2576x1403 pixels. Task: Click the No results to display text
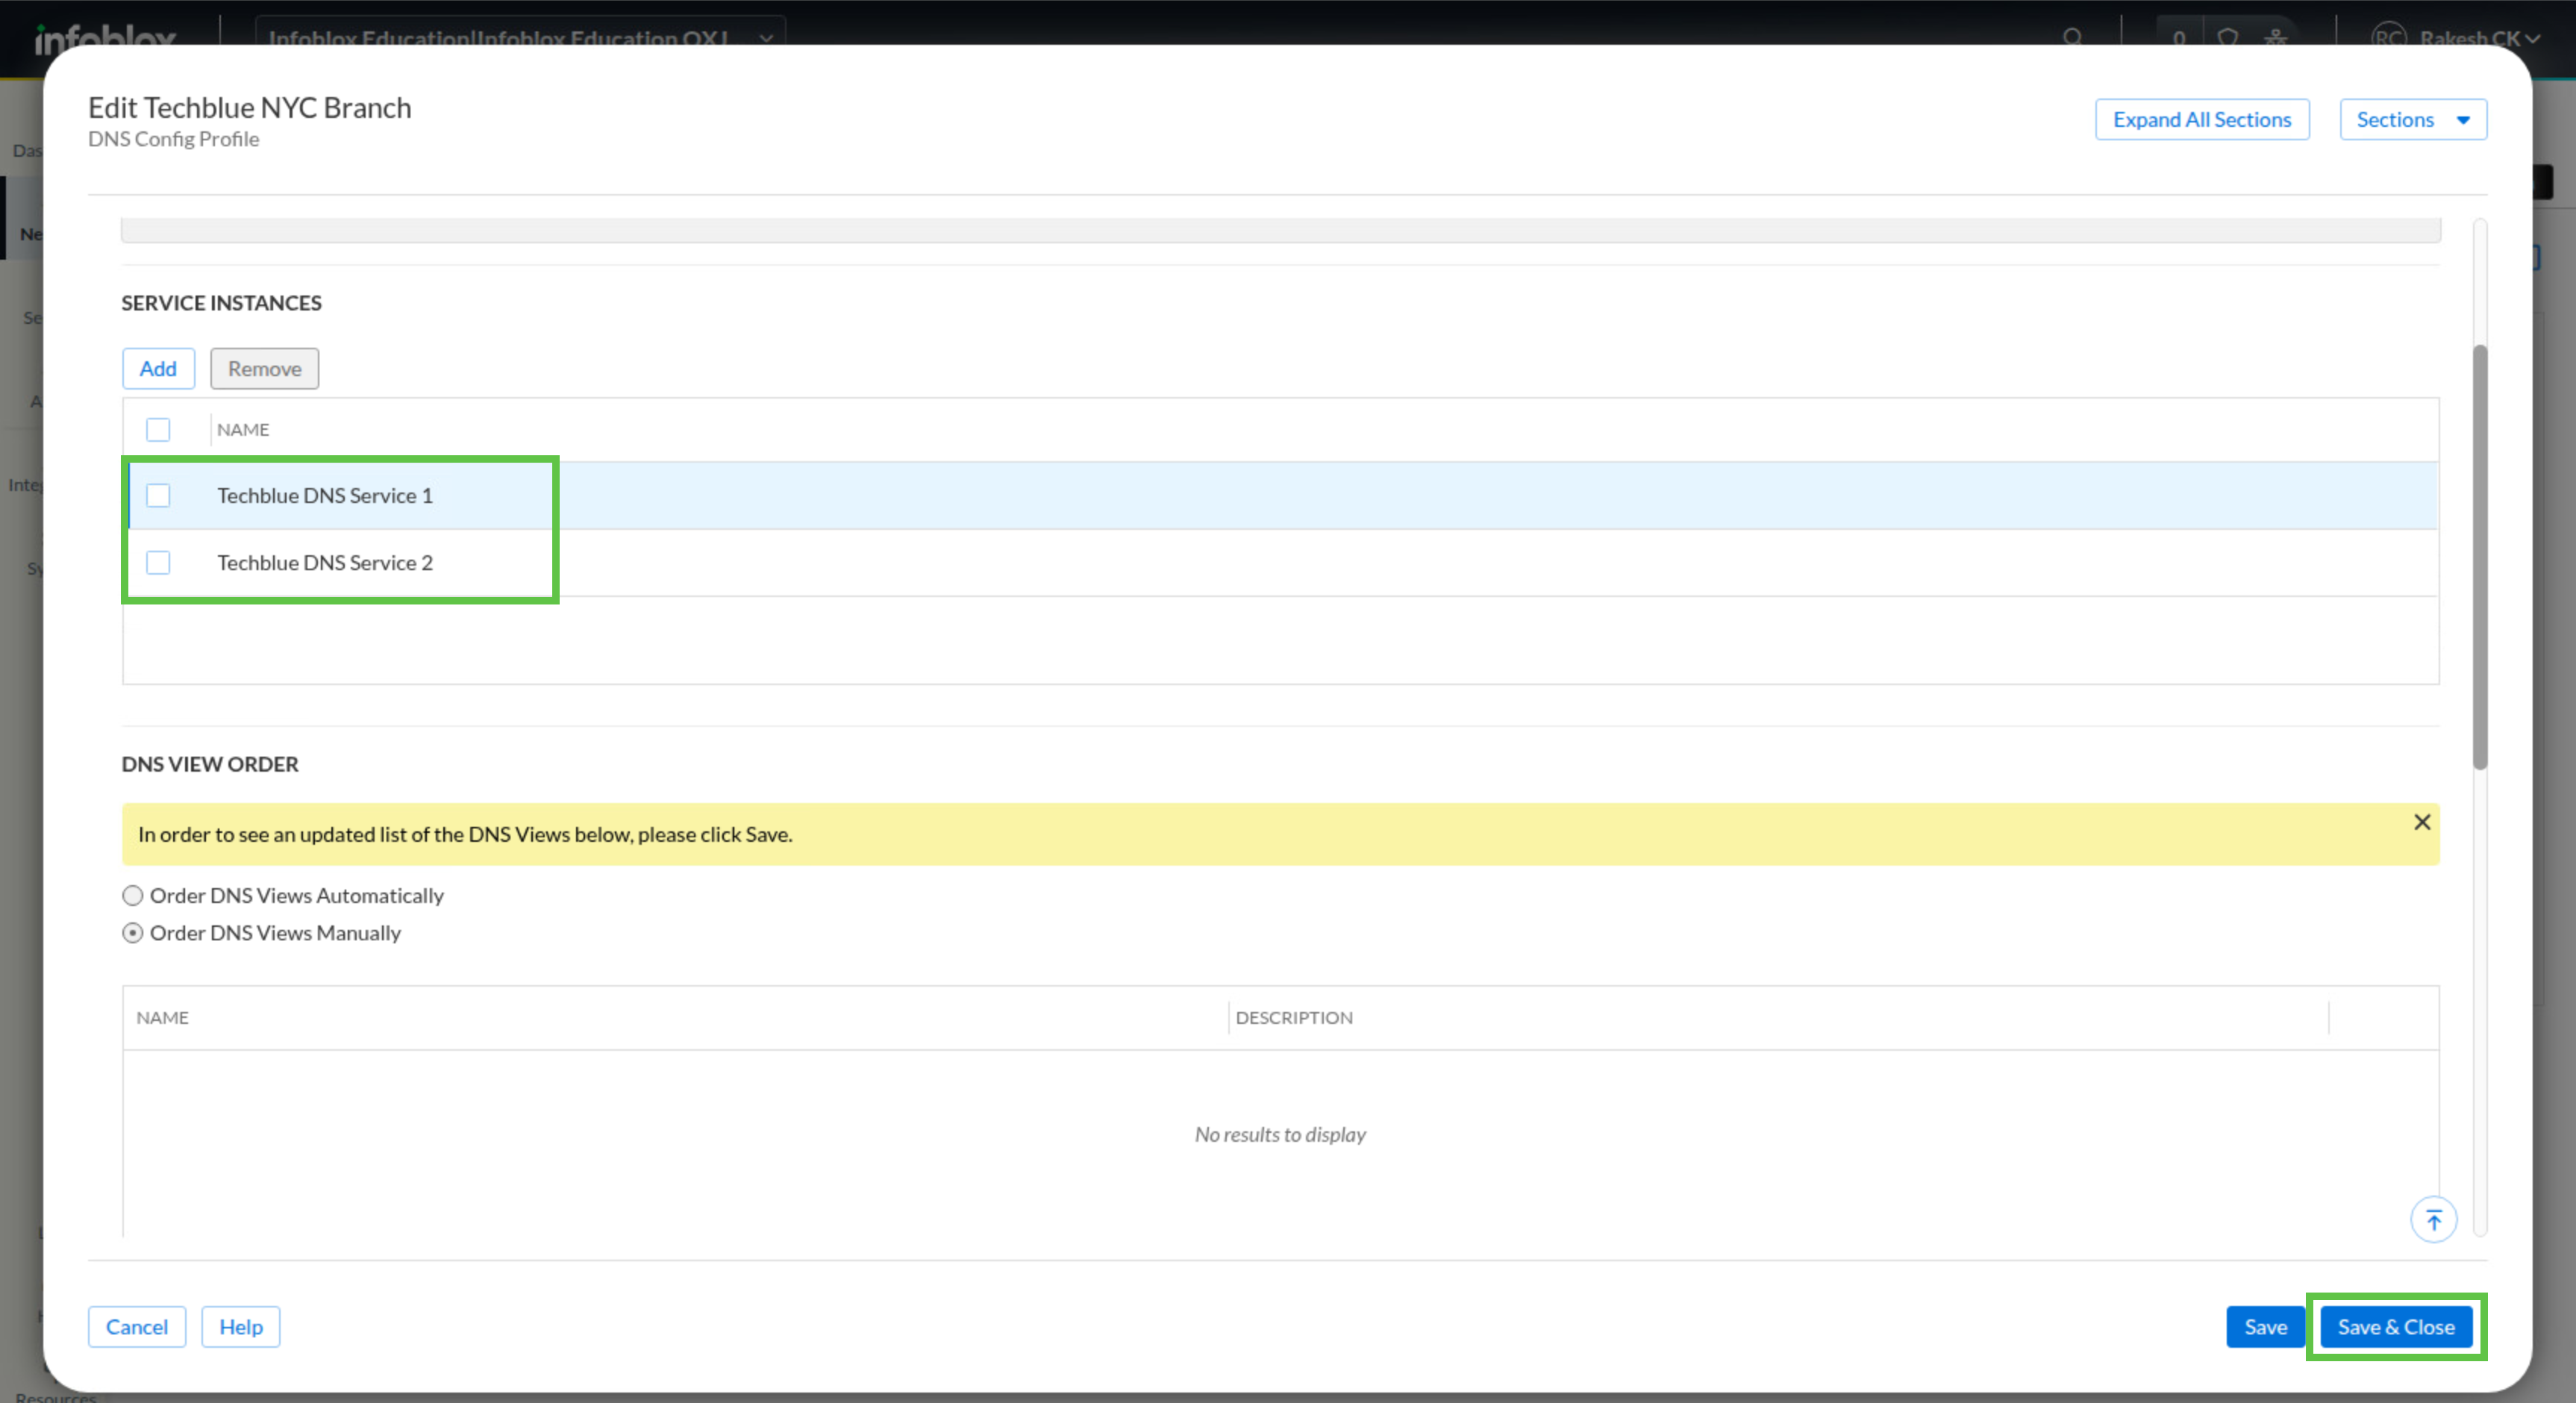coord(1280,1134)
